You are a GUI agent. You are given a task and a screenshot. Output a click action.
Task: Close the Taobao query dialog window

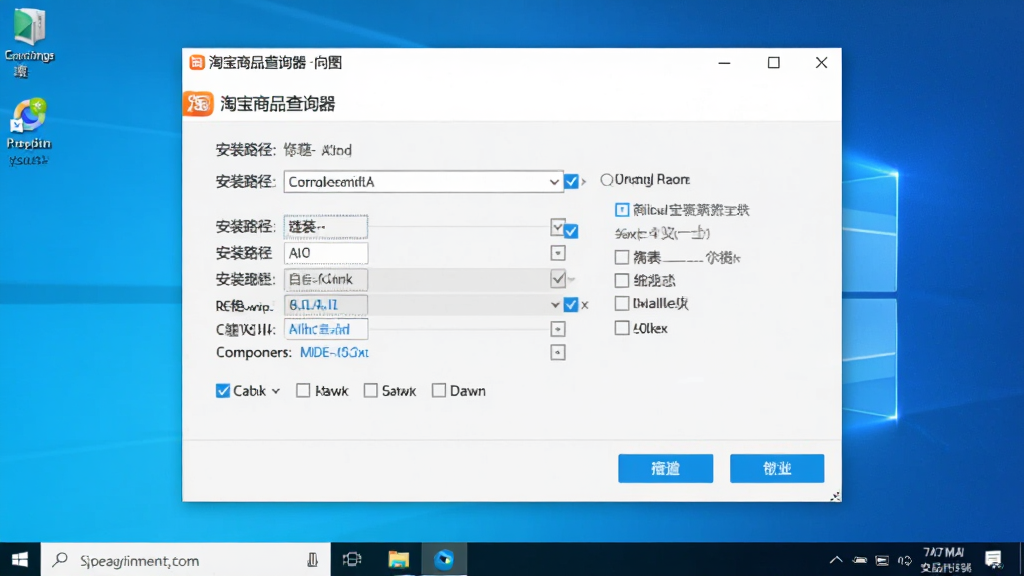pyautogui.click(x=822, y=63)
